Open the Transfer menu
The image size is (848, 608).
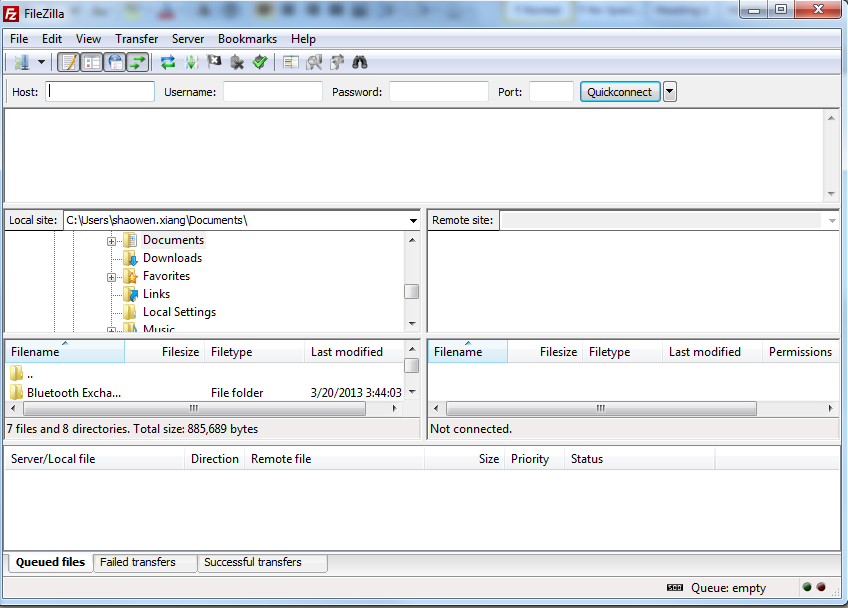(x=136, y=39)
